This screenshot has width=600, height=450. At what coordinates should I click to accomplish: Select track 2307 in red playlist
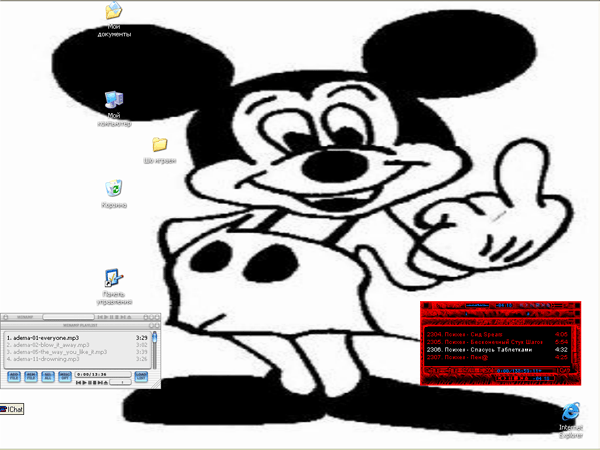(497, 357)
